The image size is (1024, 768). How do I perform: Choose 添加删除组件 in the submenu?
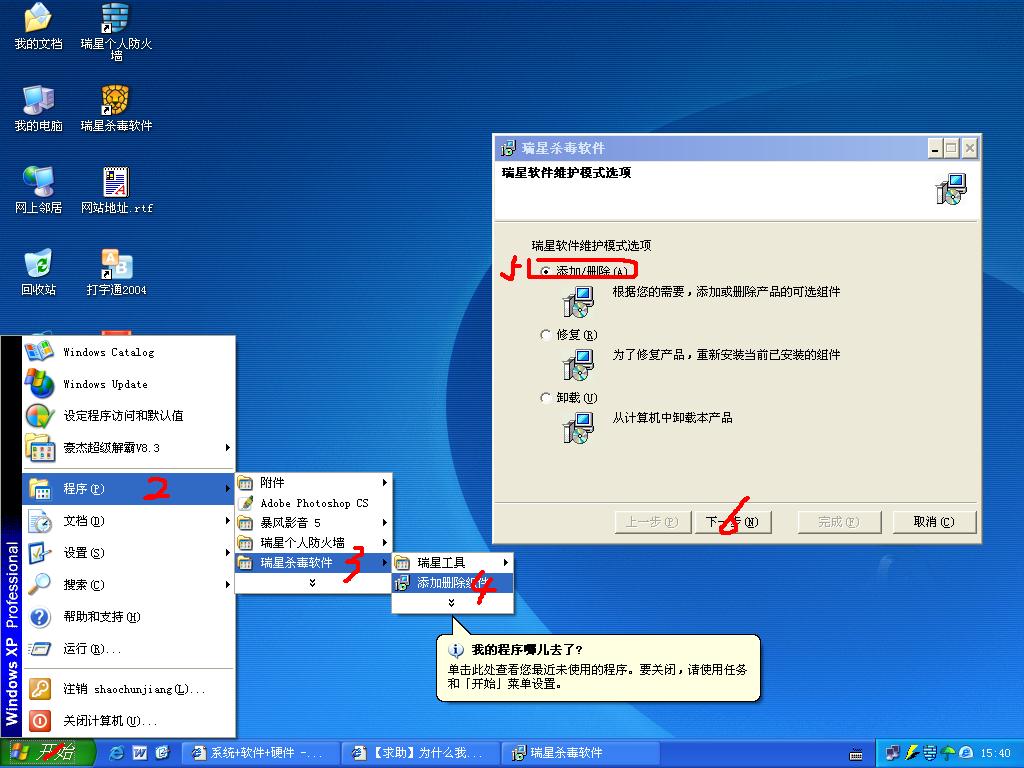click(x=453, y=583)
